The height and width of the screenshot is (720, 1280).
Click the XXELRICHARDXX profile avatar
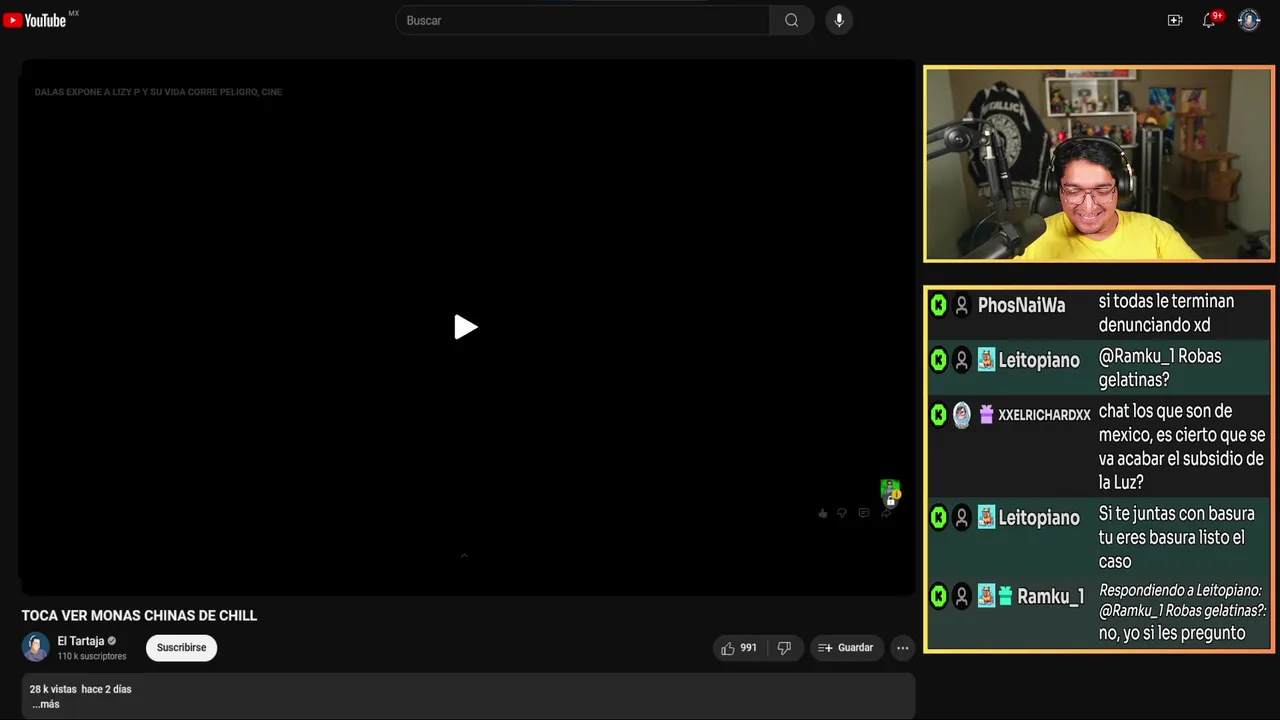click(x=962, y=415)
